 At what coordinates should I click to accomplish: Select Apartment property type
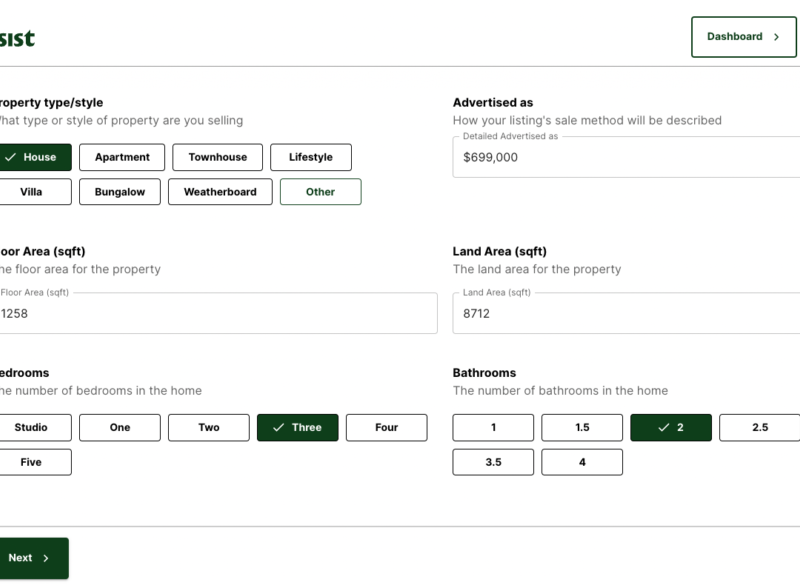(122, 157)
